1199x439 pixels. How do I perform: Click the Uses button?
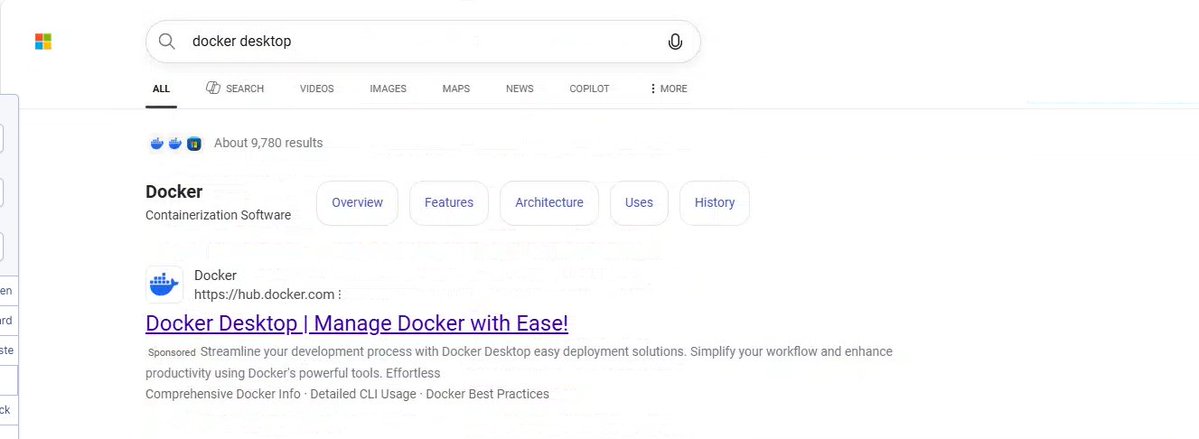pyautogui.click(x=638, y=203)
